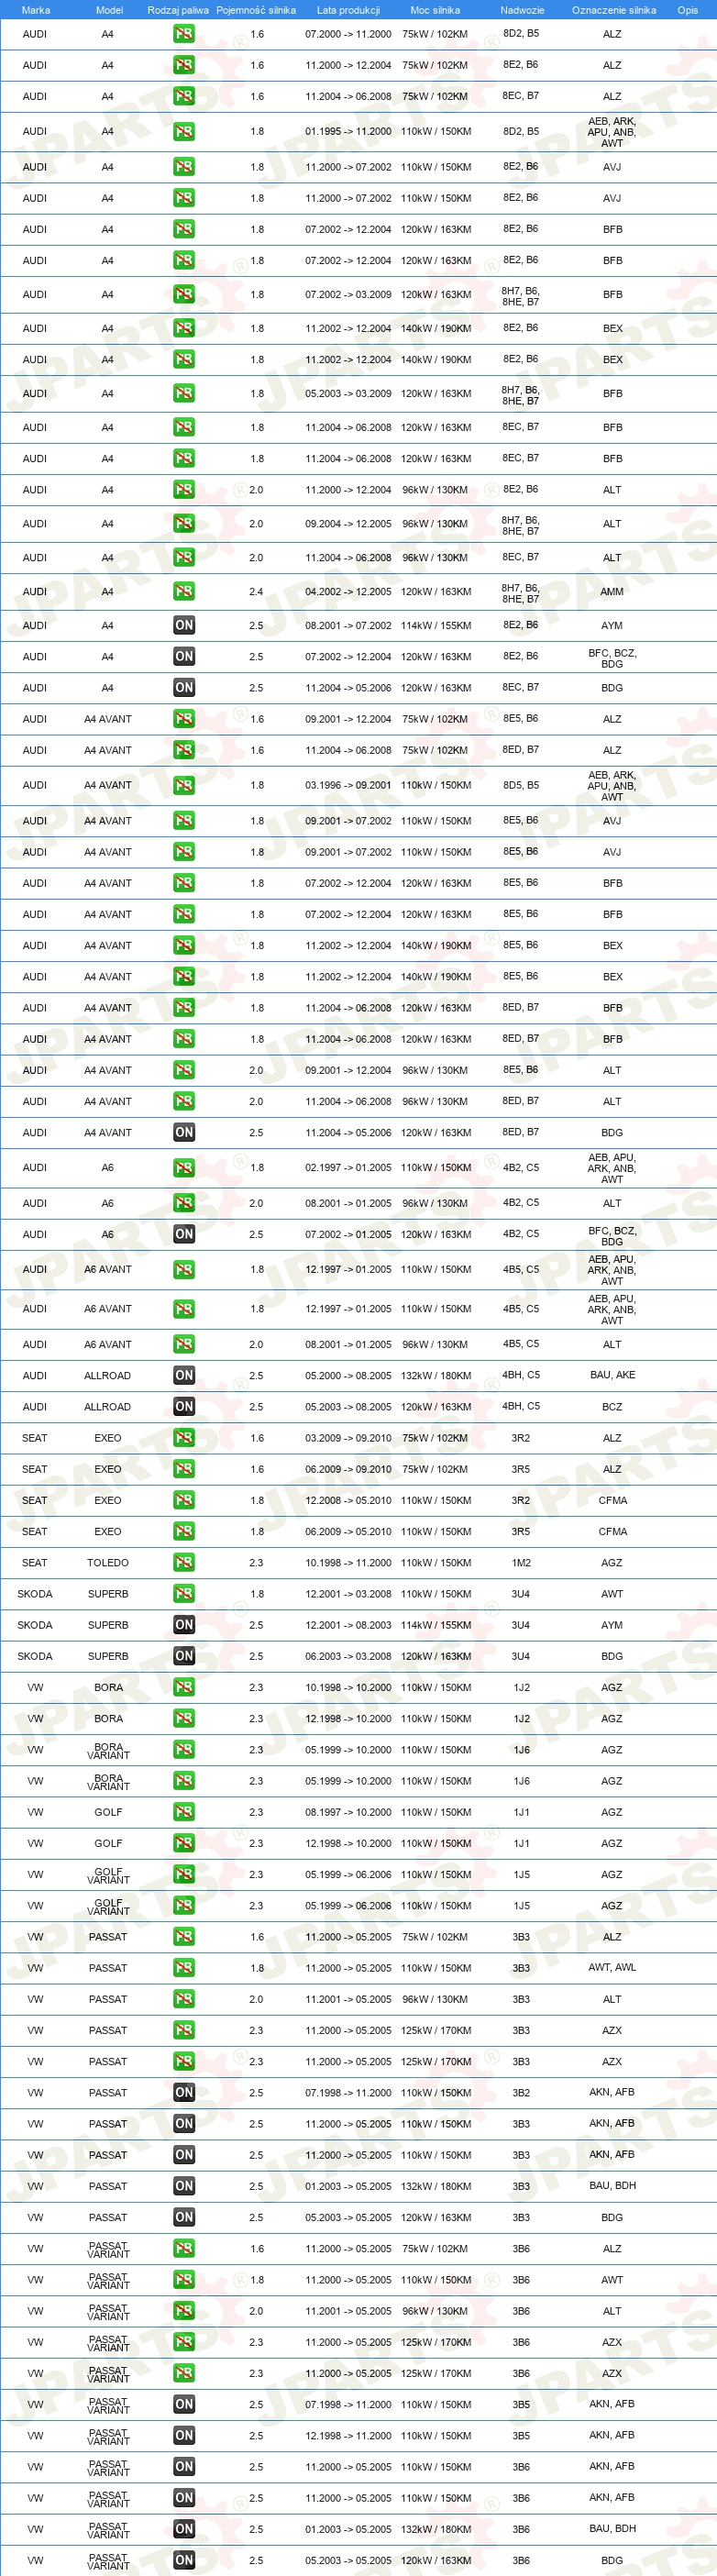Click the Nadwozie column header
Screen dimensions: 717x2576
point(522,10)
